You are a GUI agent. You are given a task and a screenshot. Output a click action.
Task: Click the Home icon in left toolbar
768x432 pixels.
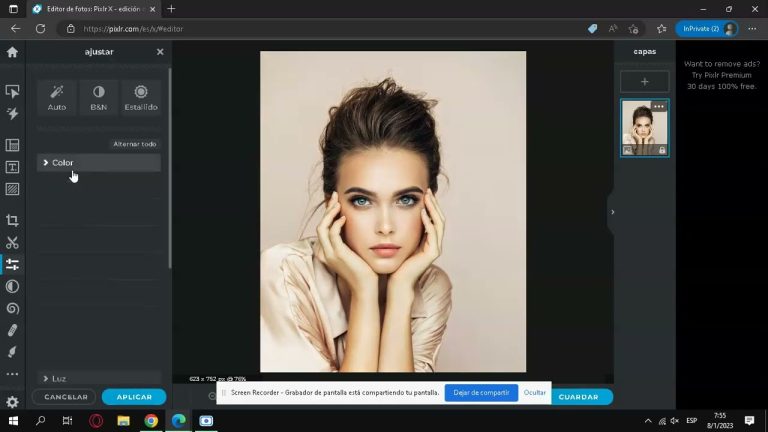(x=12, y=52)
